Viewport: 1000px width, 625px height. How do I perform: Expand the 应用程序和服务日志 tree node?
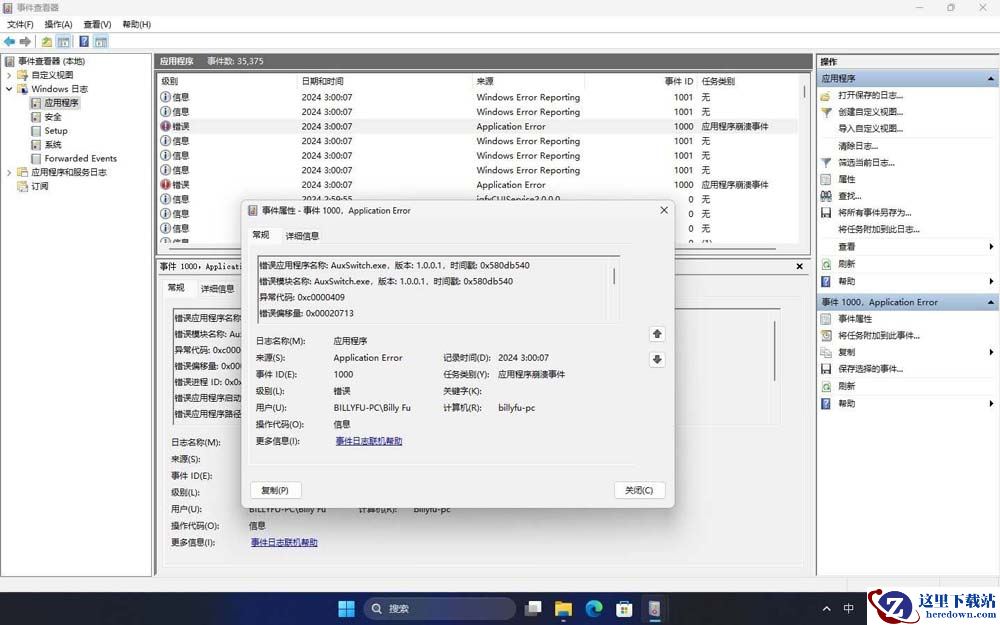(9, 172)
